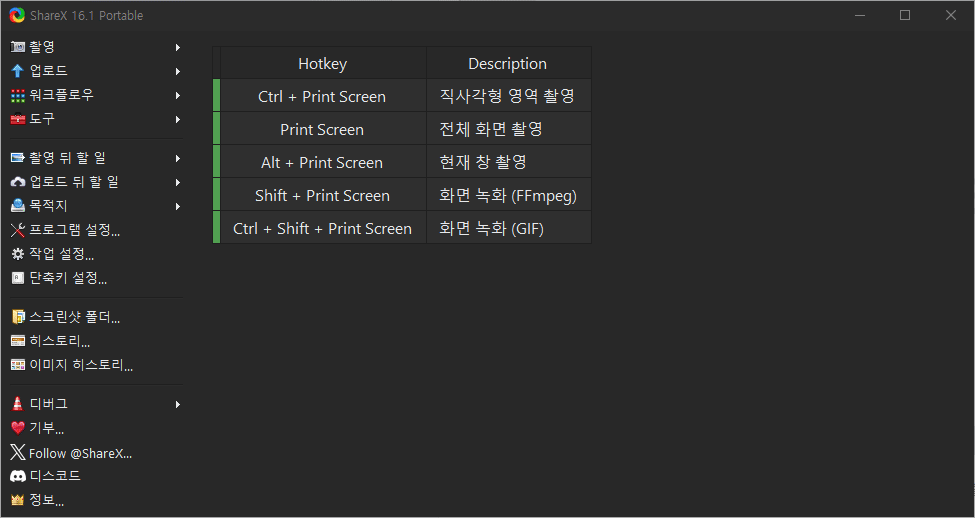The width and height of the screenshot is (975, 518).
Task: Expand the 도구 submenu arrow
Action: 178,119
